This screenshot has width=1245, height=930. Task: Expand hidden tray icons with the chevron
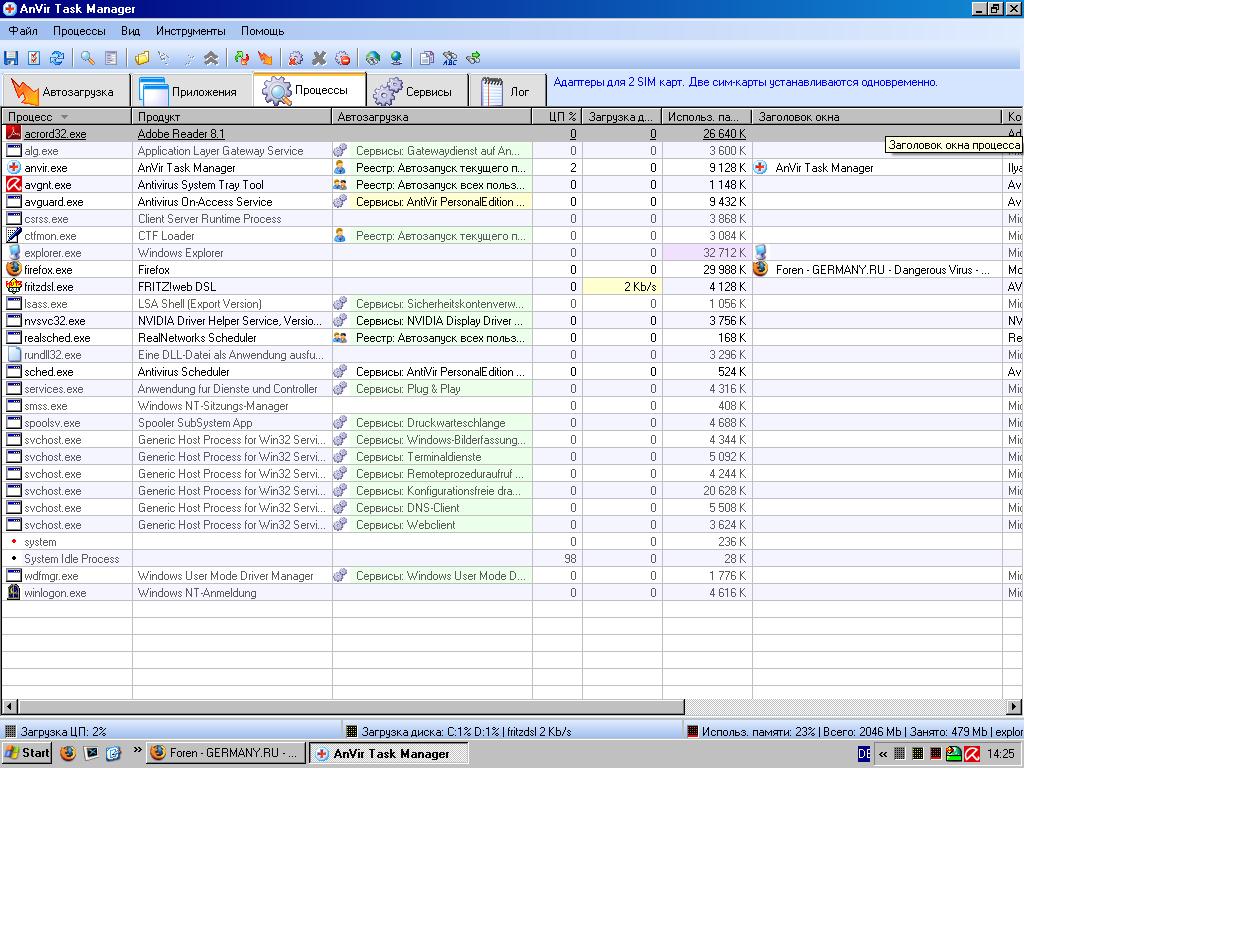click(883, 754)
